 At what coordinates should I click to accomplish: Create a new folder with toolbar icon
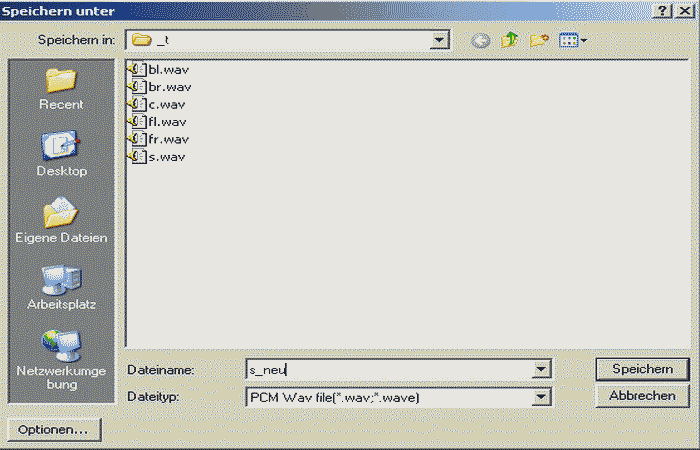(x=540, y=40)
